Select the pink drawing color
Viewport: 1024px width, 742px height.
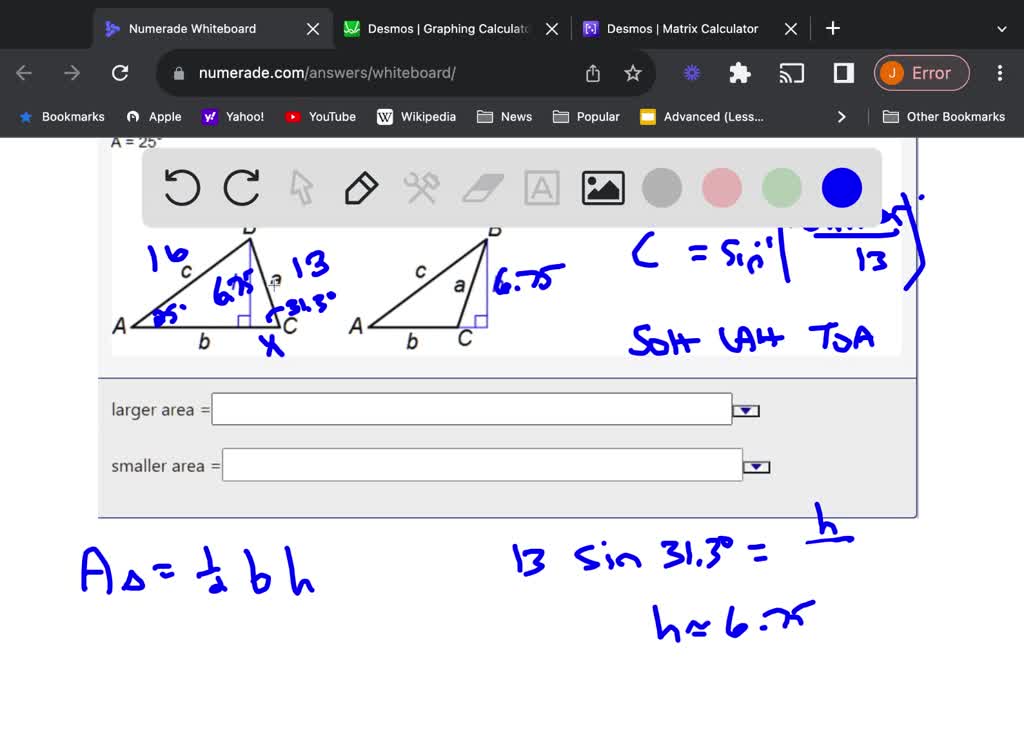pos(721,187)
